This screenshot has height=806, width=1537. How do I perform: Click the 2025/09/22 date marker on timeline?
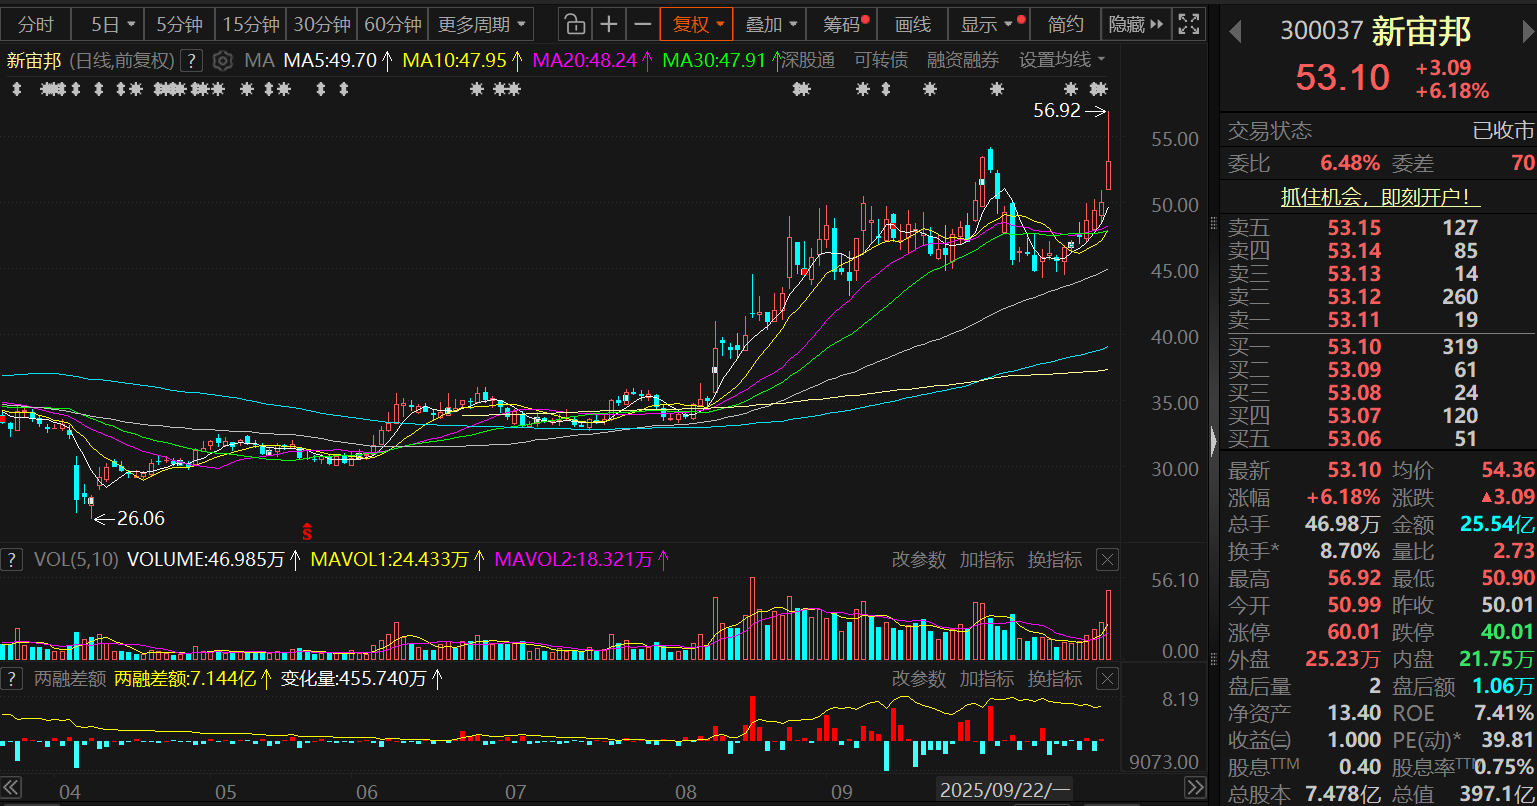pyautogui.click(x=1004, y=790)
